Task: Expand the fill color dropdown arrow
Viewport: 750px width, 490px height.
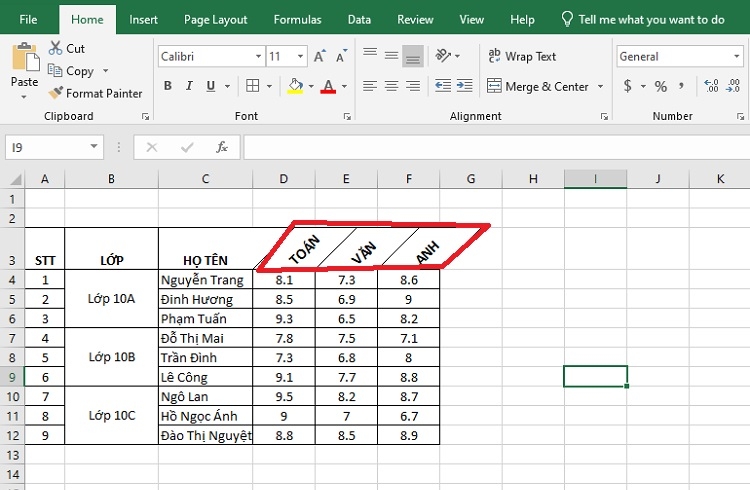Action: click(311, 87)
